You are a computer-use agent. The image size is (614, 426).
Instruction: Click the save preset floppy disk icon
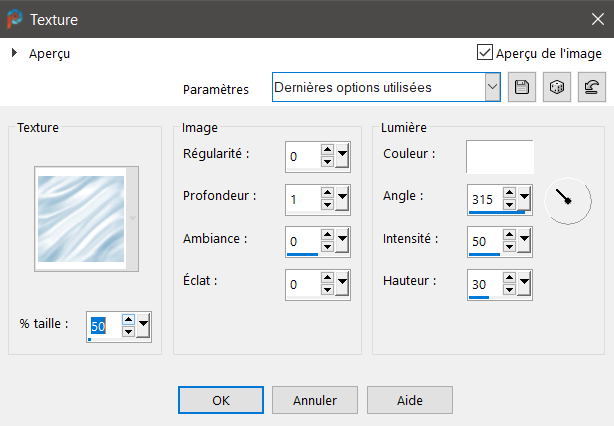(x=521, y=88)
